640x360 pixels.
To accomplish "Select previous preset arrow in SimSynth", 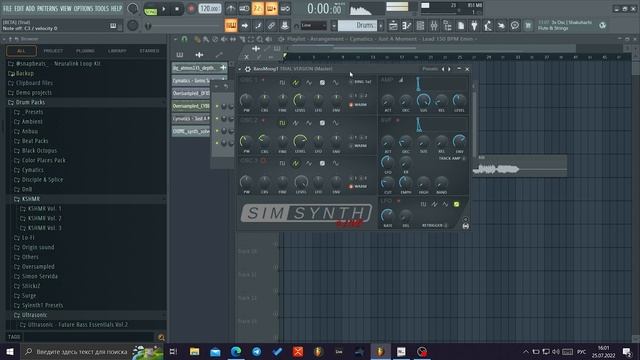I will tap(443, 69).
